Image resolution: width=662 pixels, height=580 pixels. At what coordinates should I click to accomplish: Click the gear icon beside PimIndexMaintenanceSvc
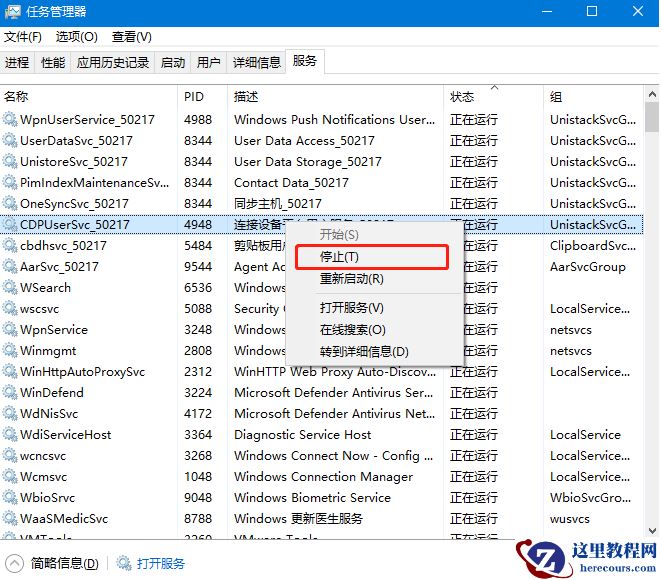[10, 183]
